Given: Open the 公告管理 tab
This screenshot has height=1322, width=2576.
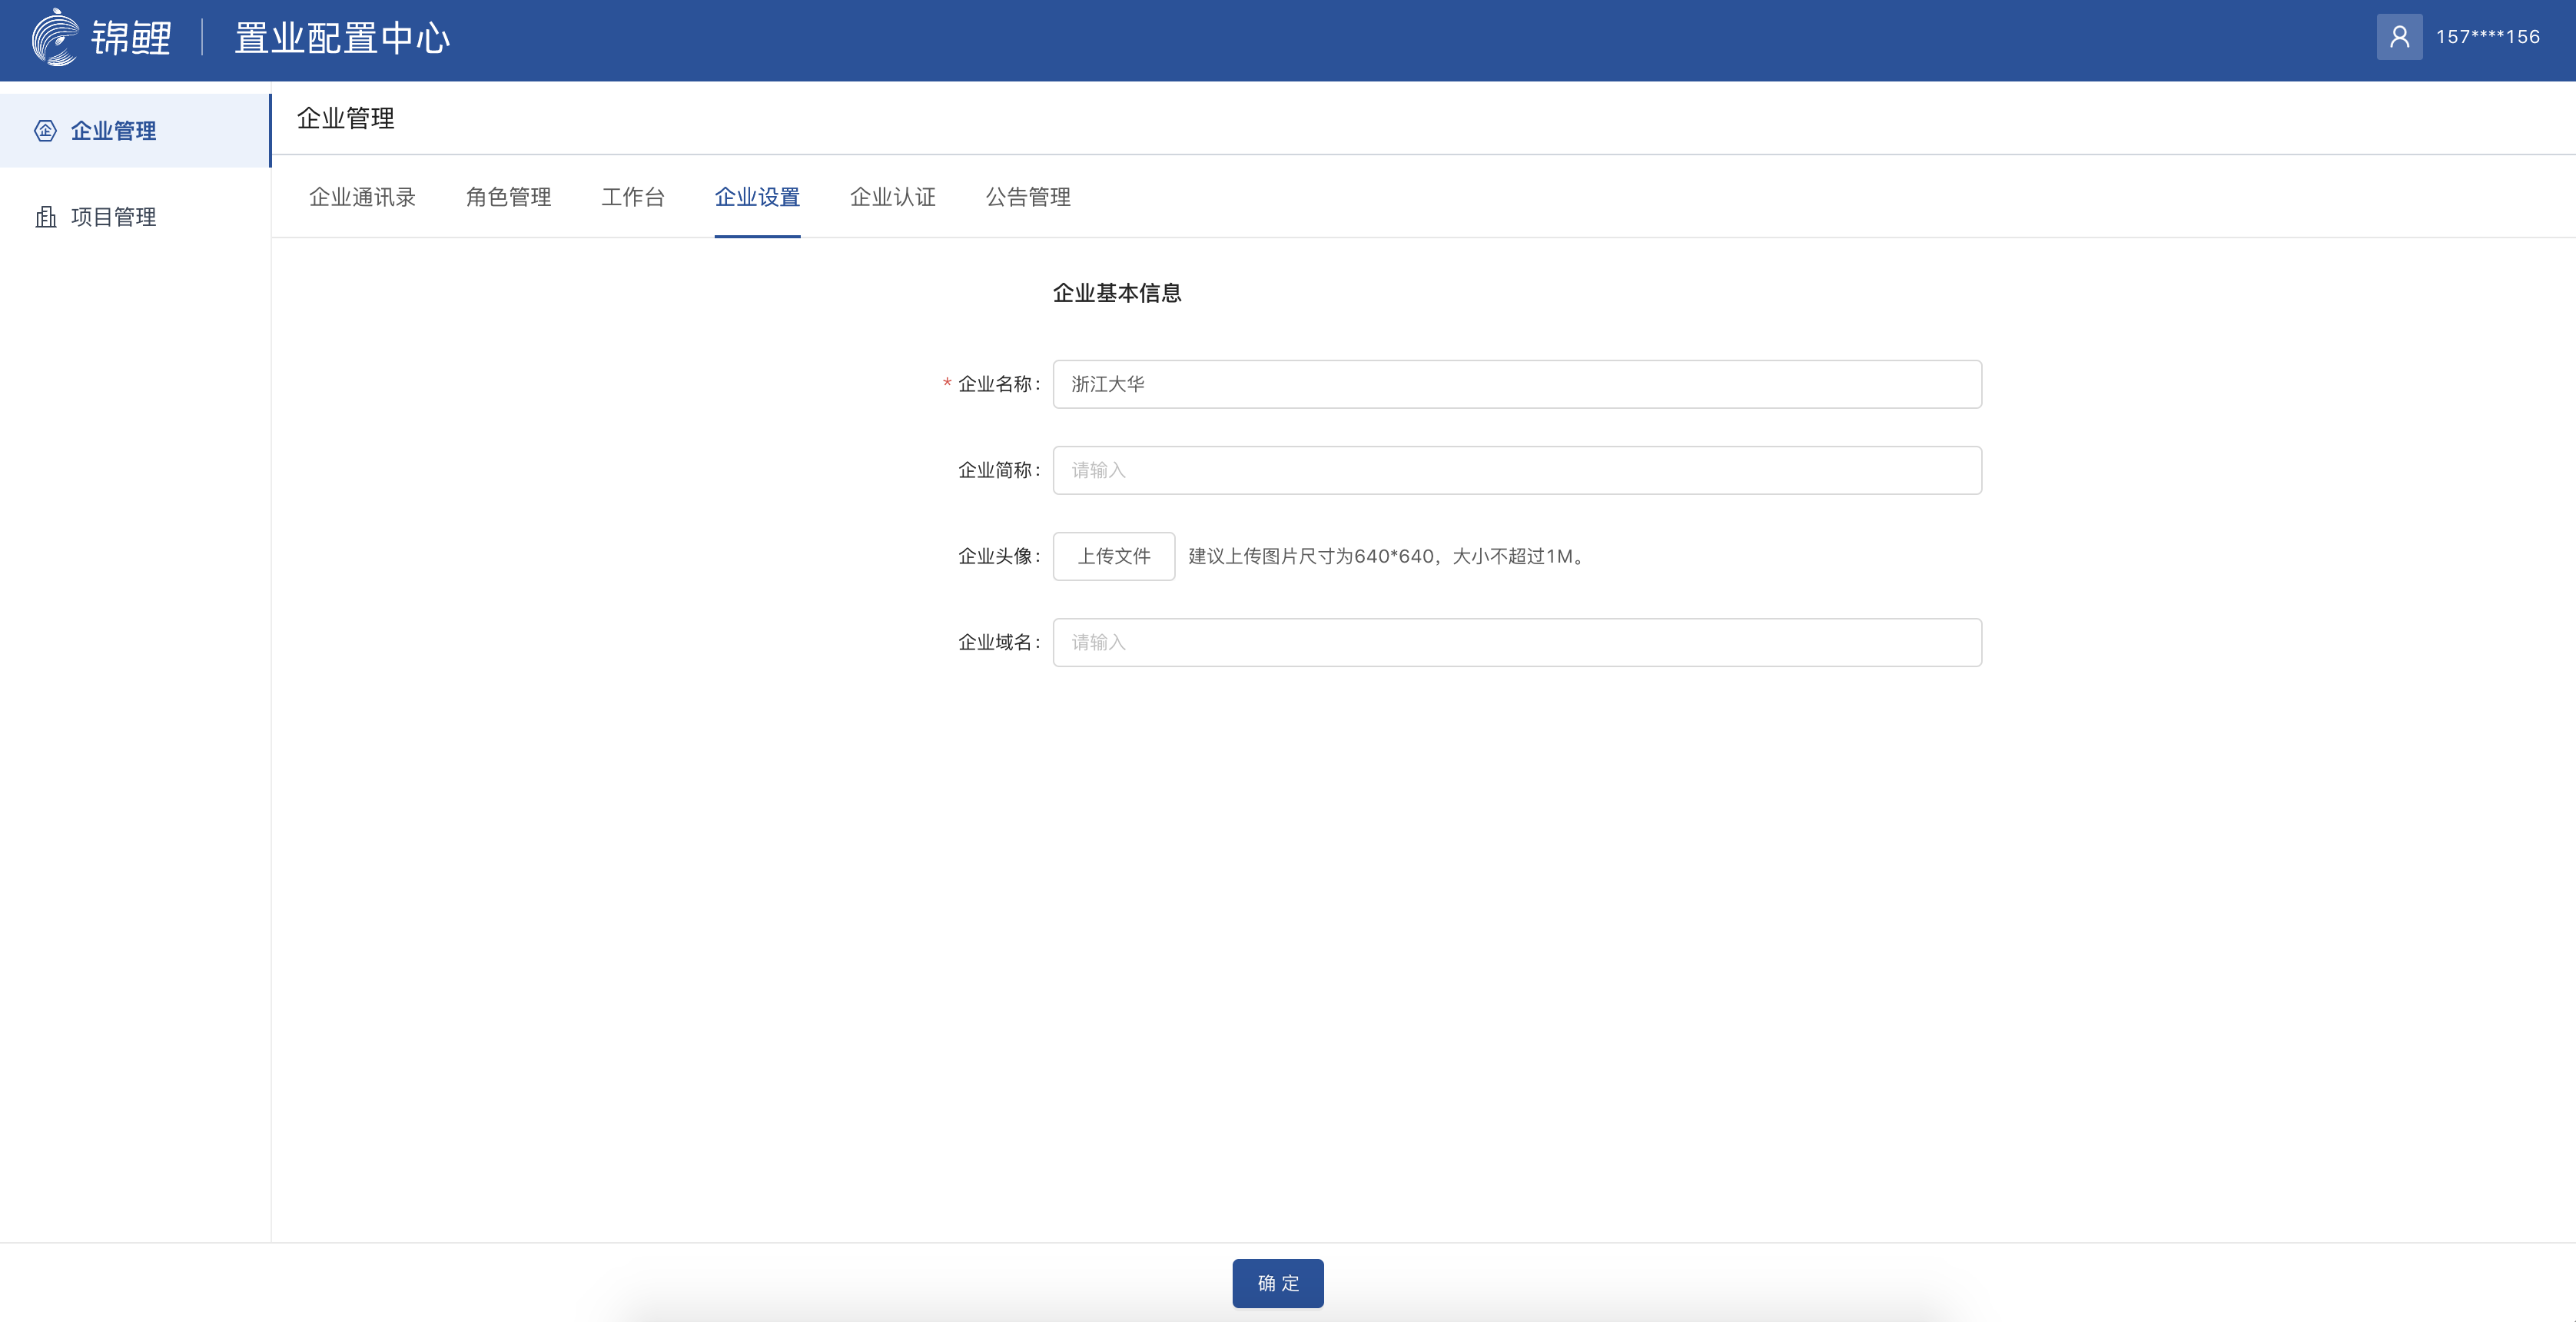Looking at the screenshot, I should [1028, 197].
